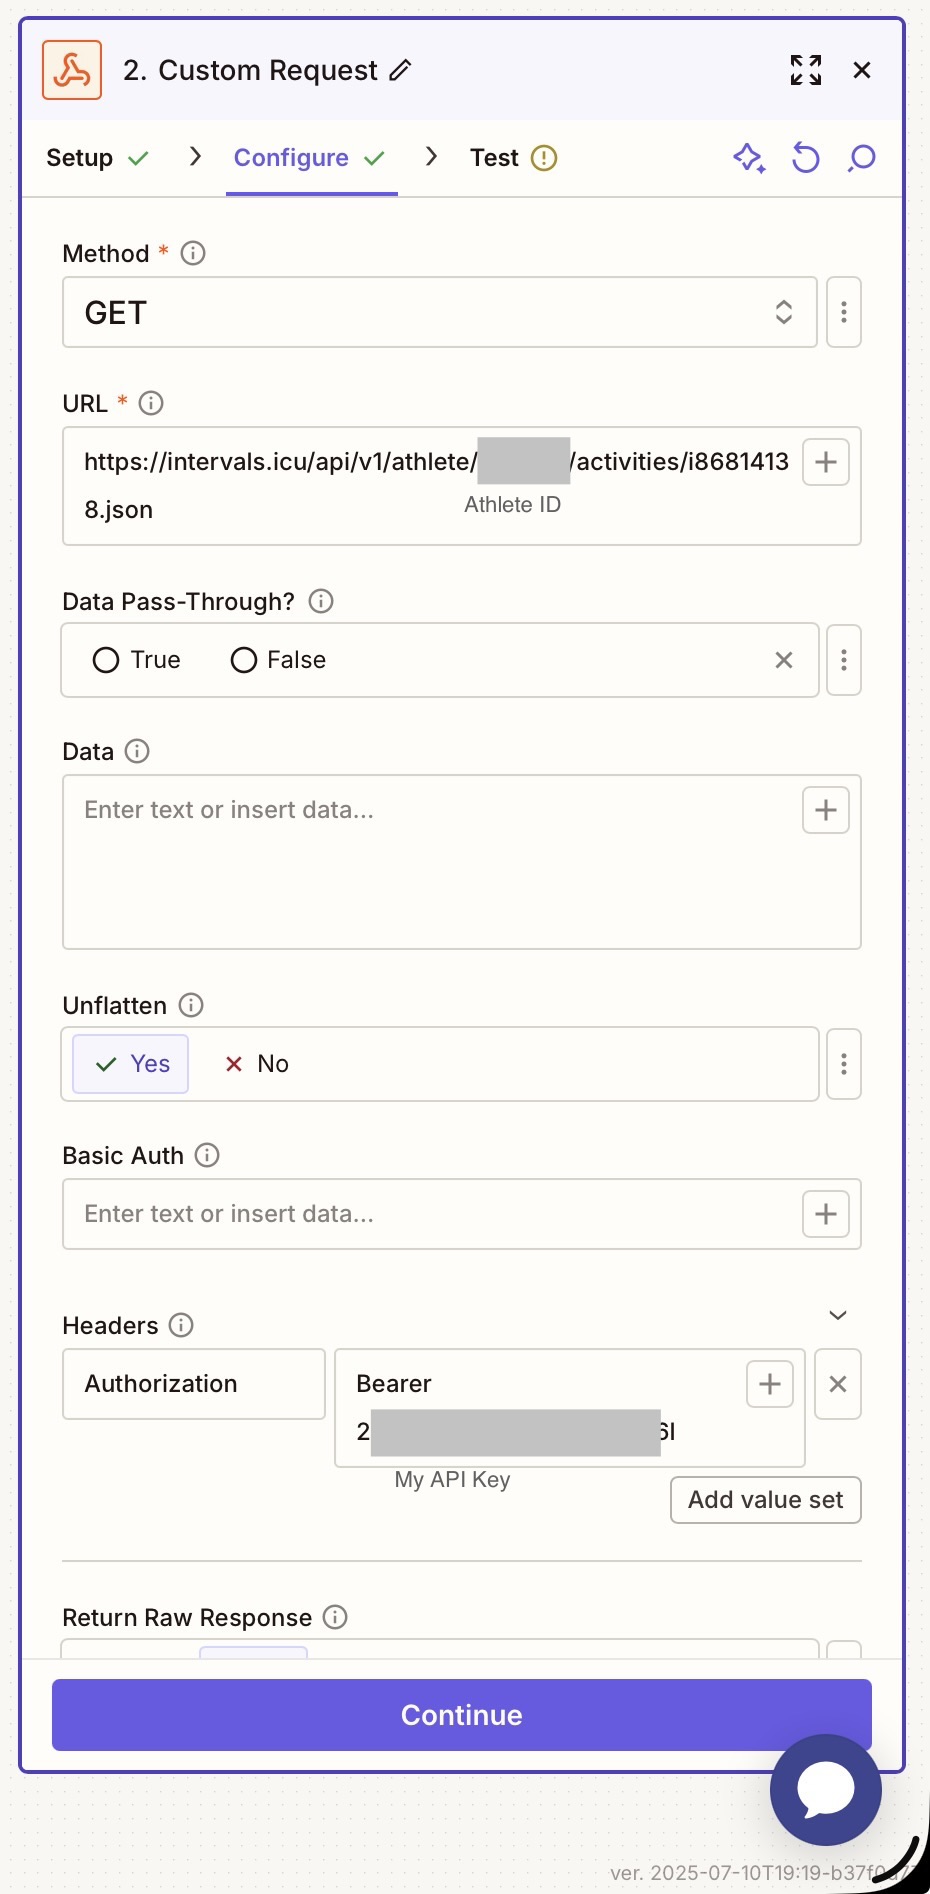
Task: Expand the step editor to fullscreen
Action: (x=805, y=70)
